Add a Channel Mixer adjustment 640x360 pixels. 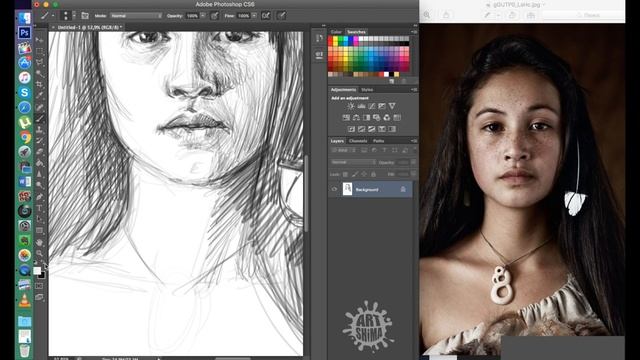click(x=387, y=118)
